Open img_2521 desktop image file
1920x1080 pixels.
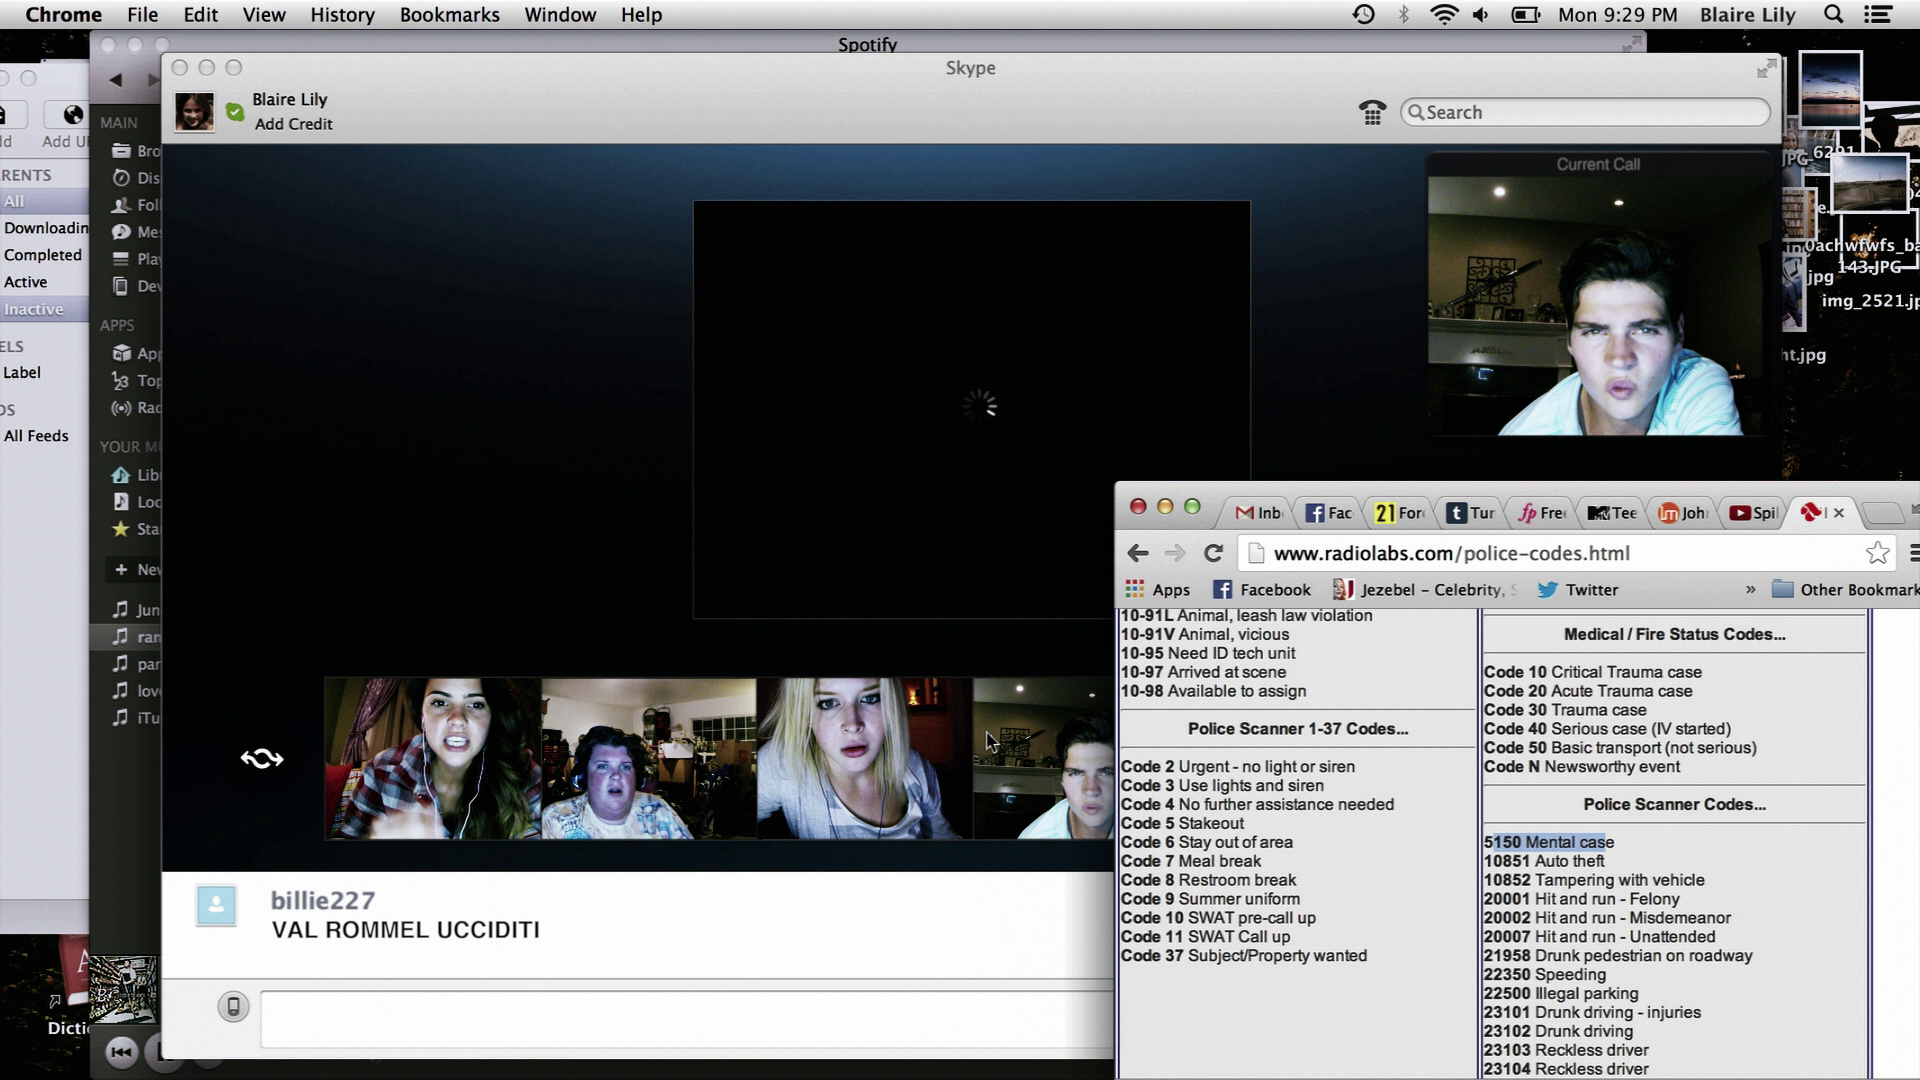1870,301
